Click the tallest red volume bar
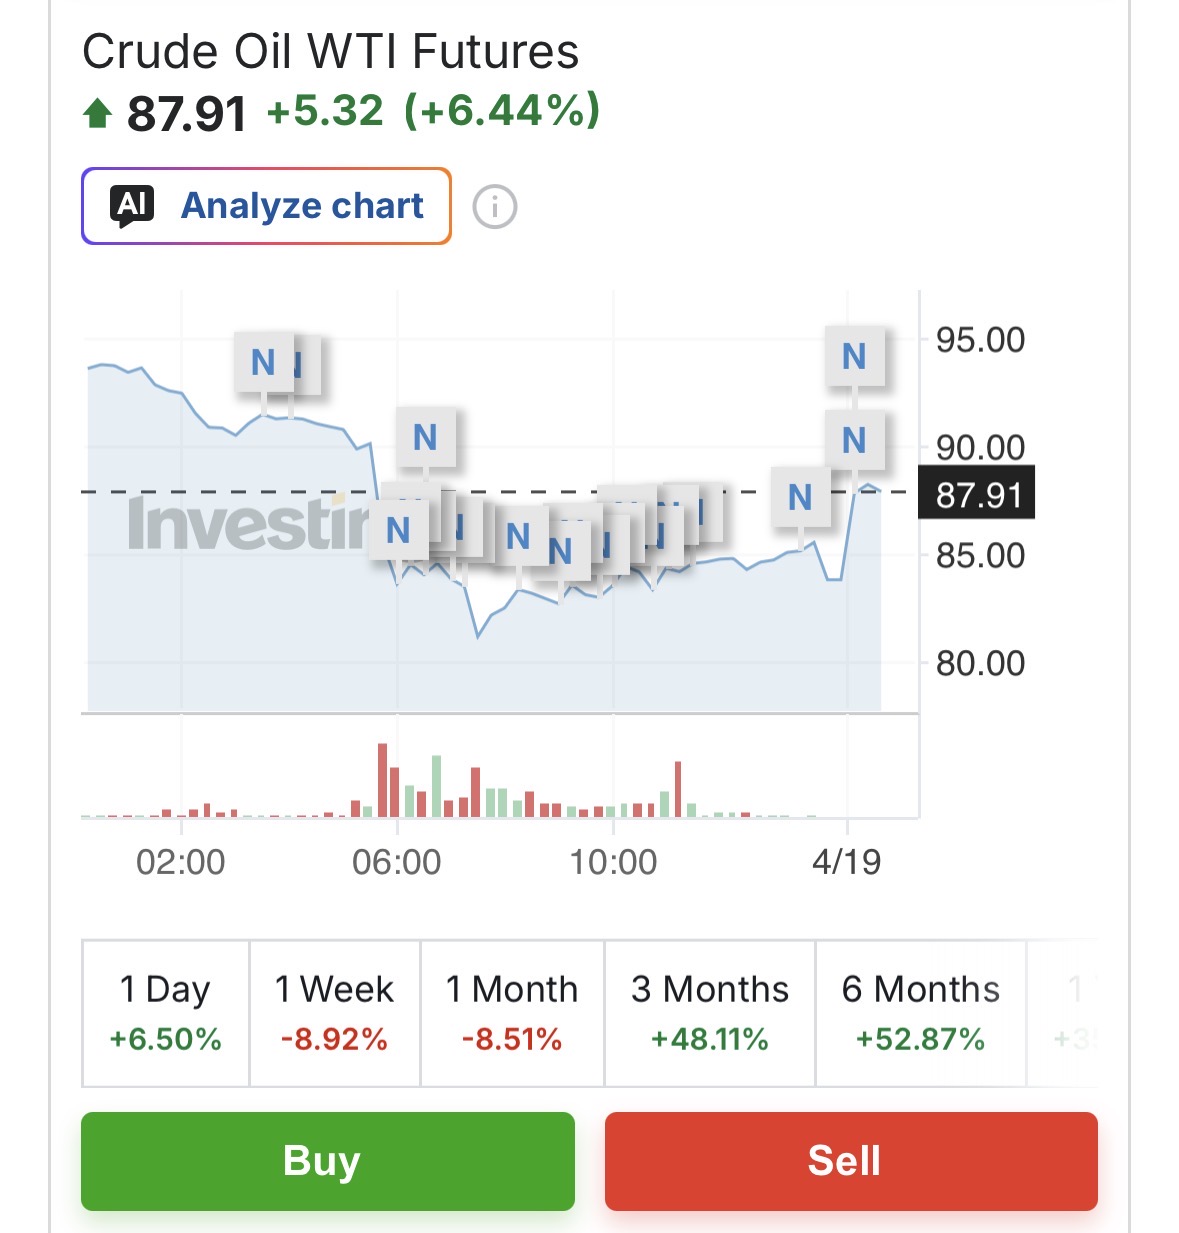The image size is (1179, 1233). tap(382, 780)
